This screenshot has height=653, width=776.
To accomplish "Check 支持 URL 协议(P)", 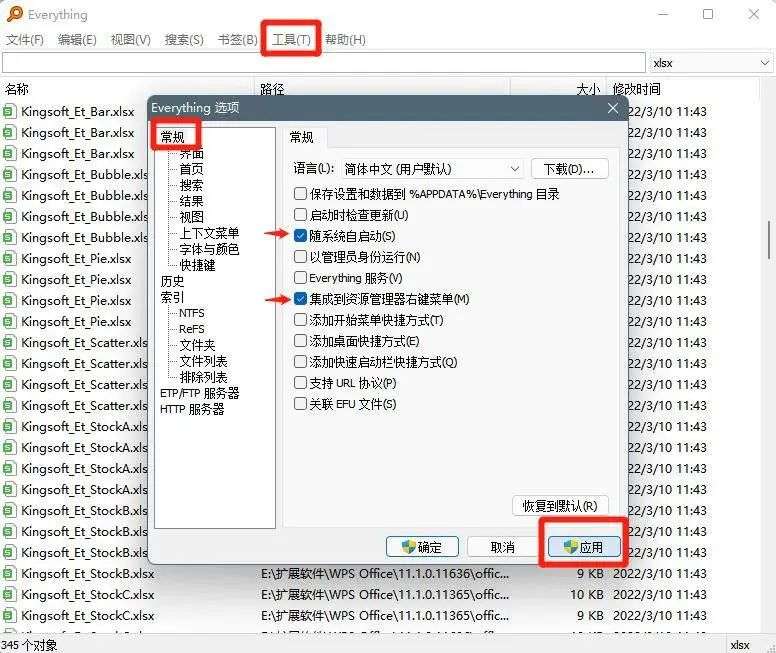I will pyautogui.click(x=300, y=383).
